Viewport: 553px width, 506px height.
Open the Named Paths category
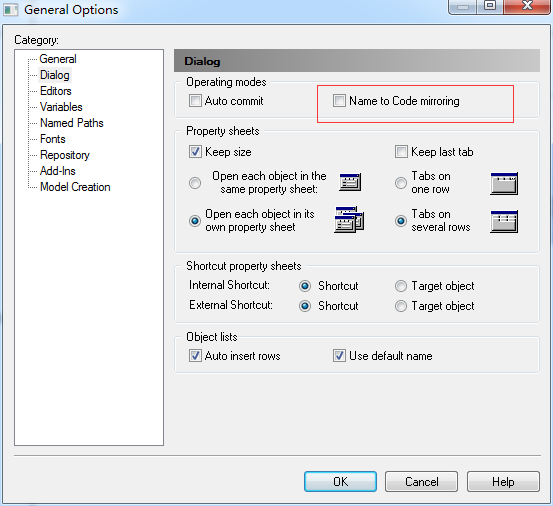[x=72, y=123]
